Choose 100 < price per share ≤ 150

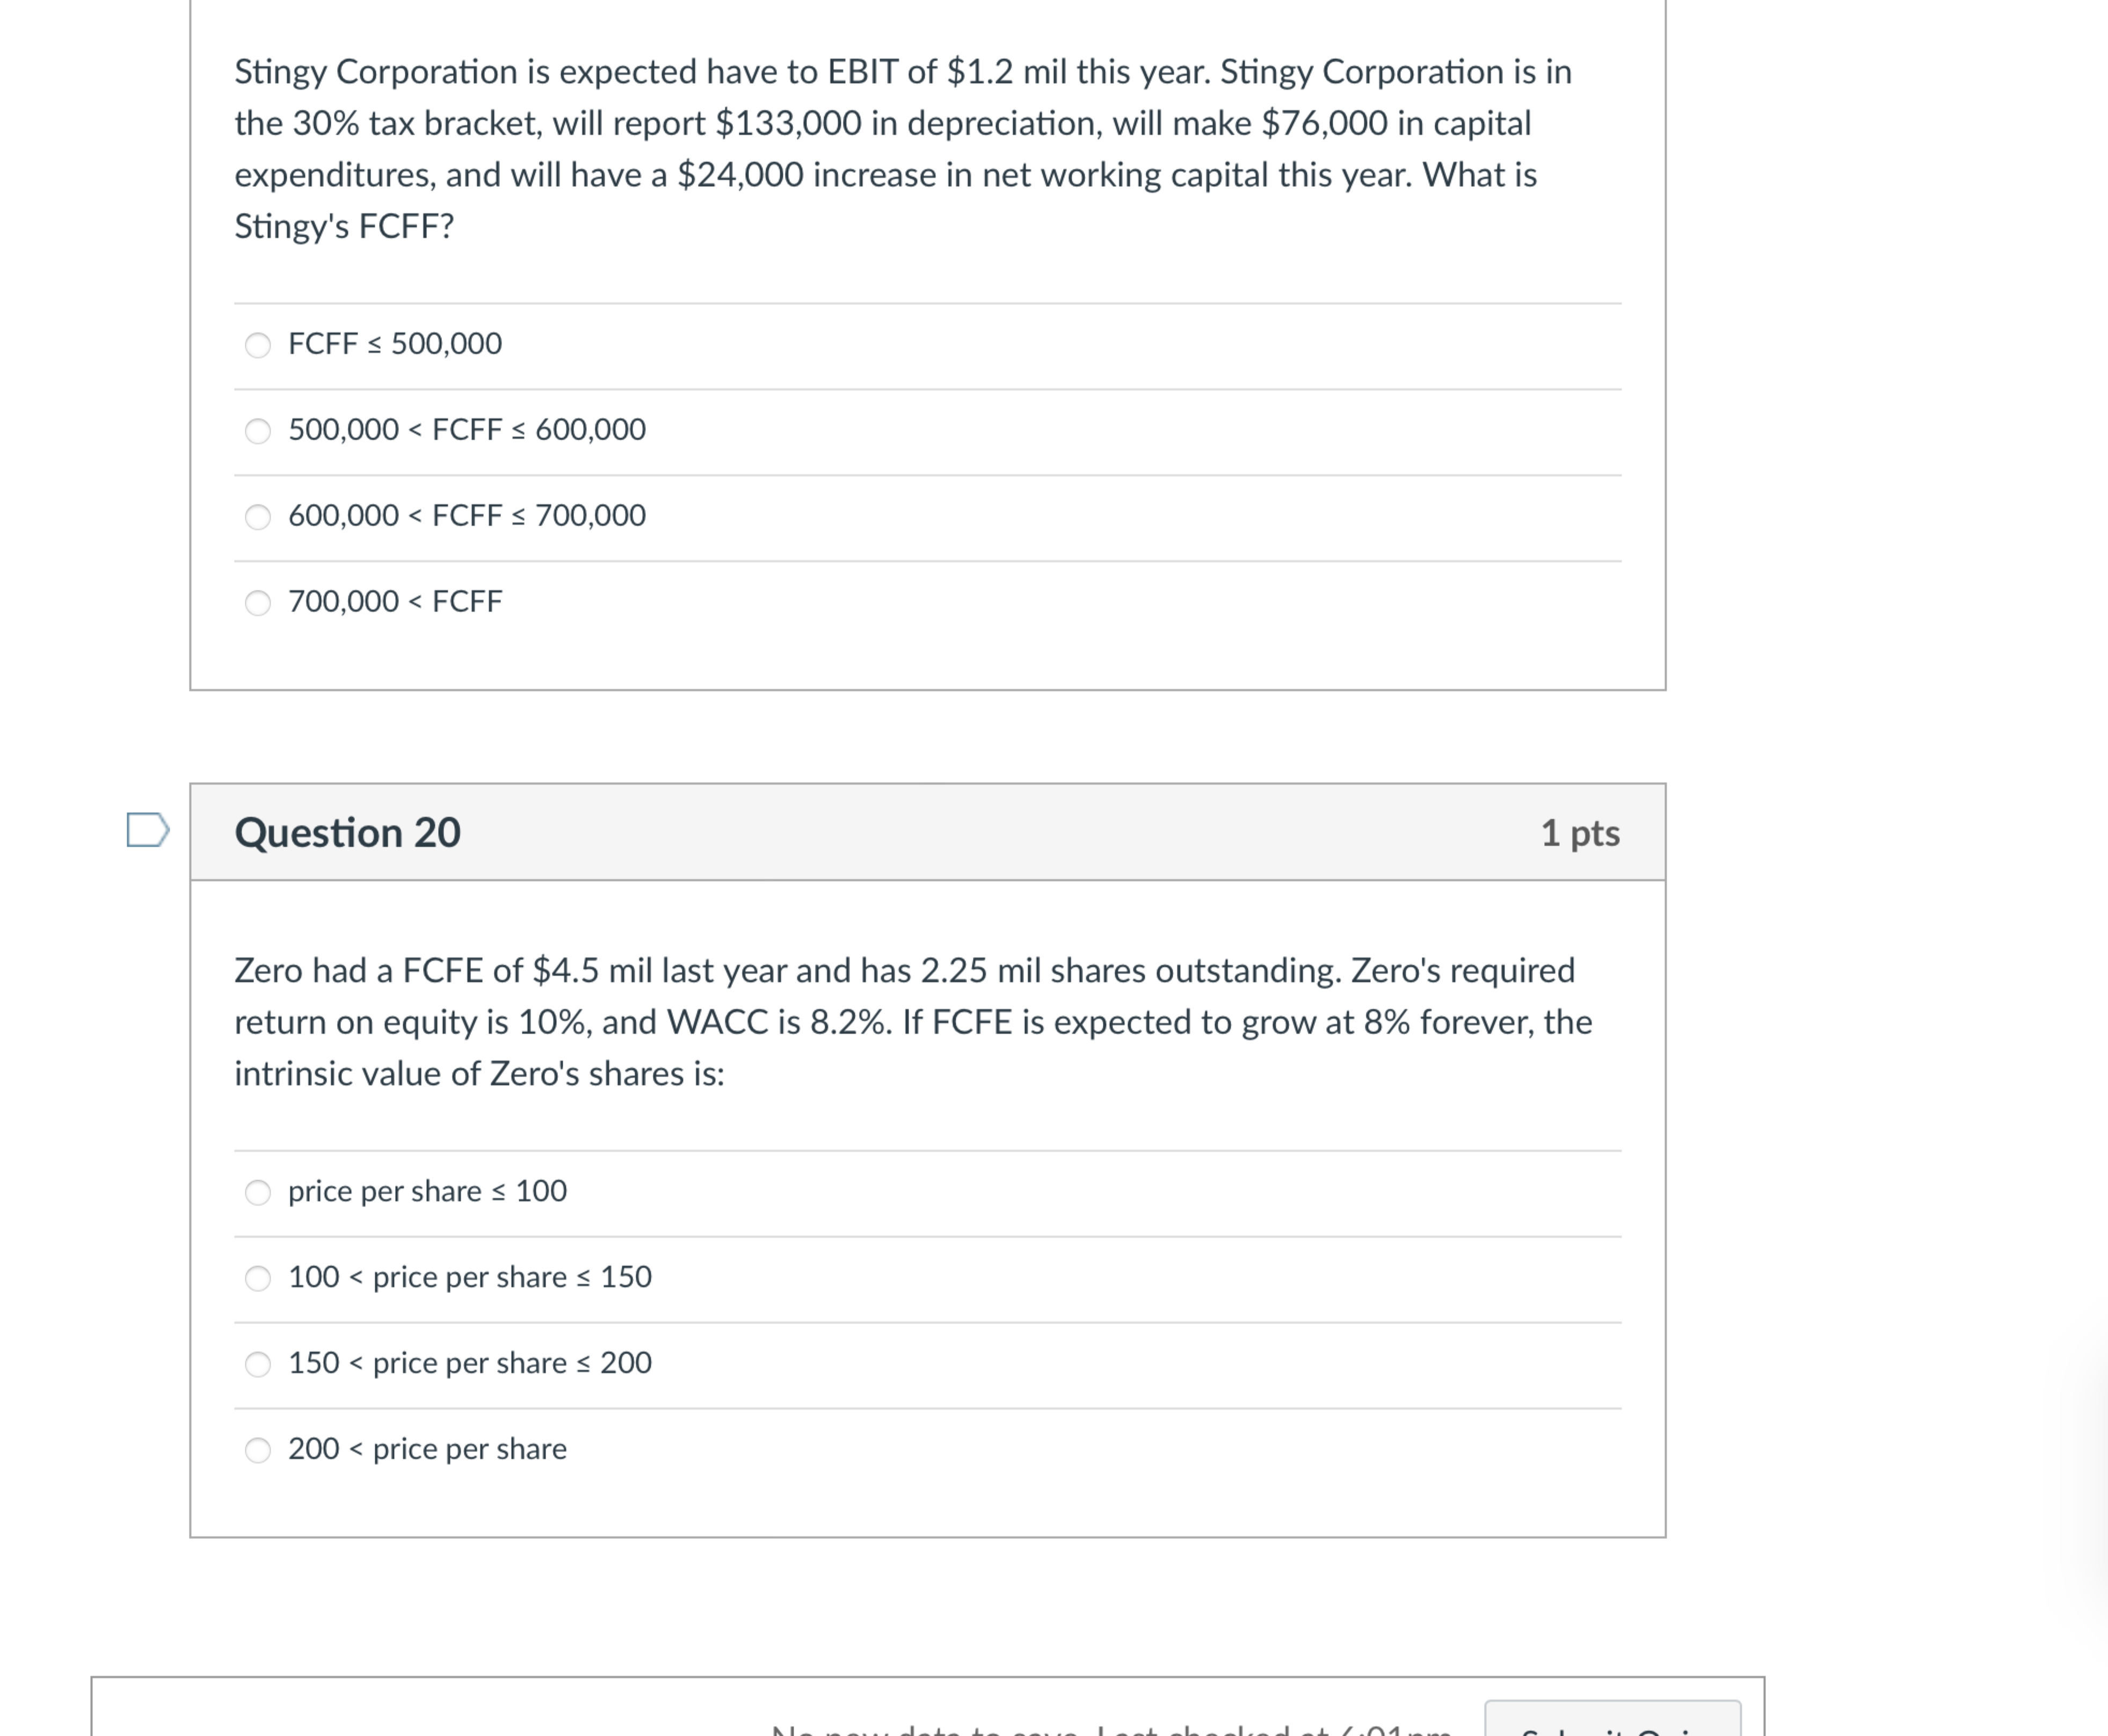coord(258,1278)
